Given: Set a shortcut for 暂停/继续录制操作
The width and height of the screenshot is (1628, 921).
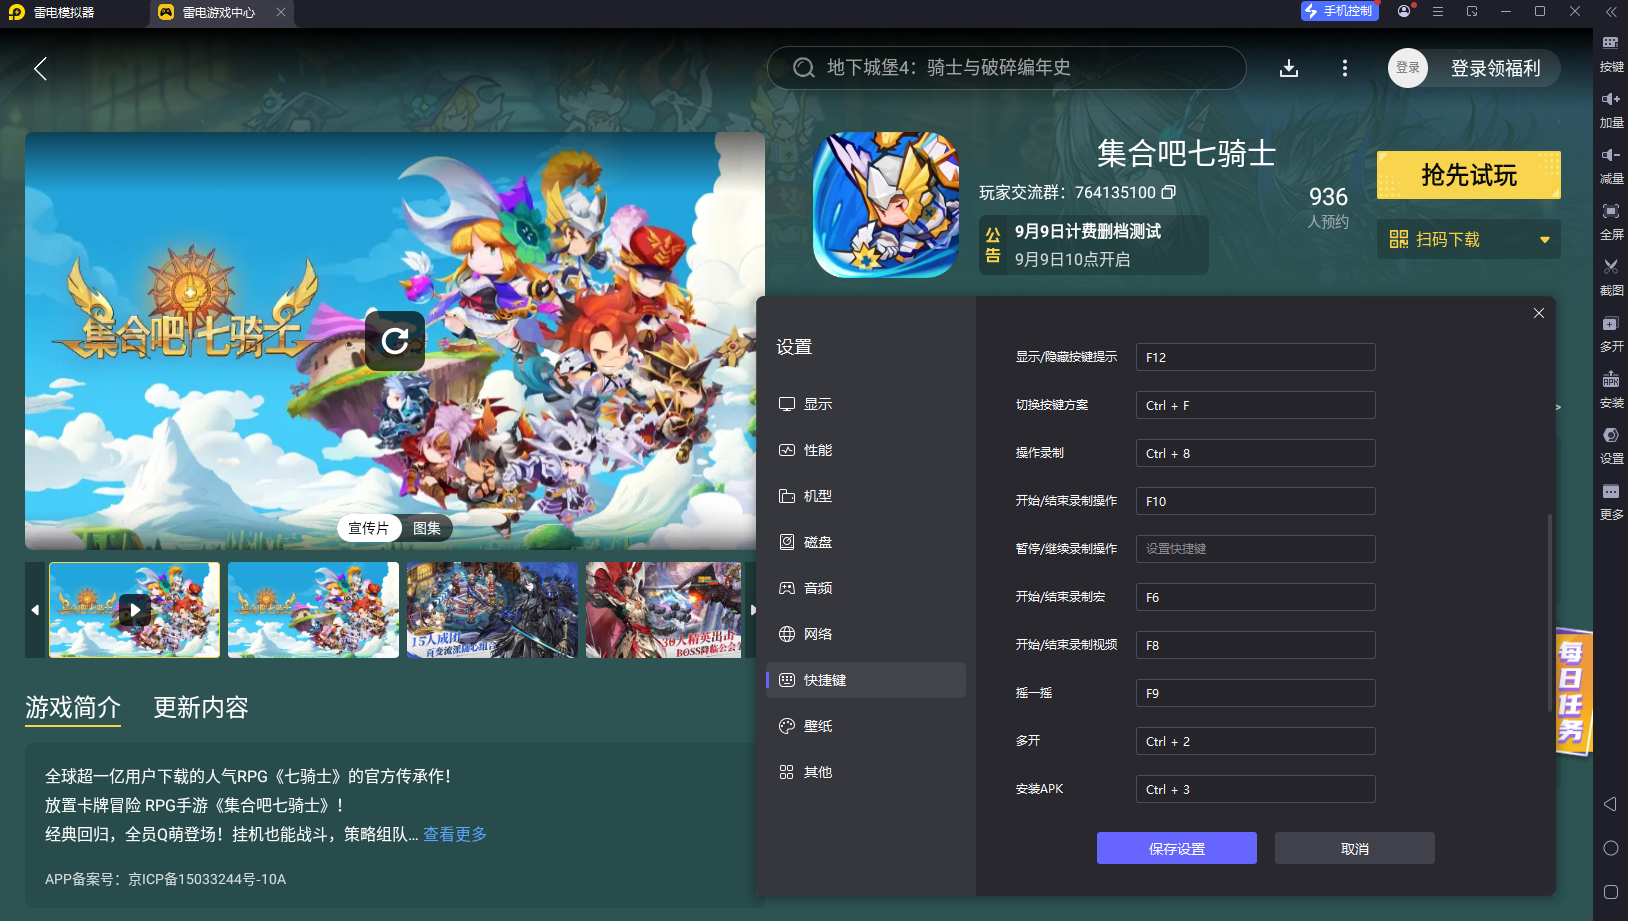Looking at the screenshot, I should (1255, 549).
